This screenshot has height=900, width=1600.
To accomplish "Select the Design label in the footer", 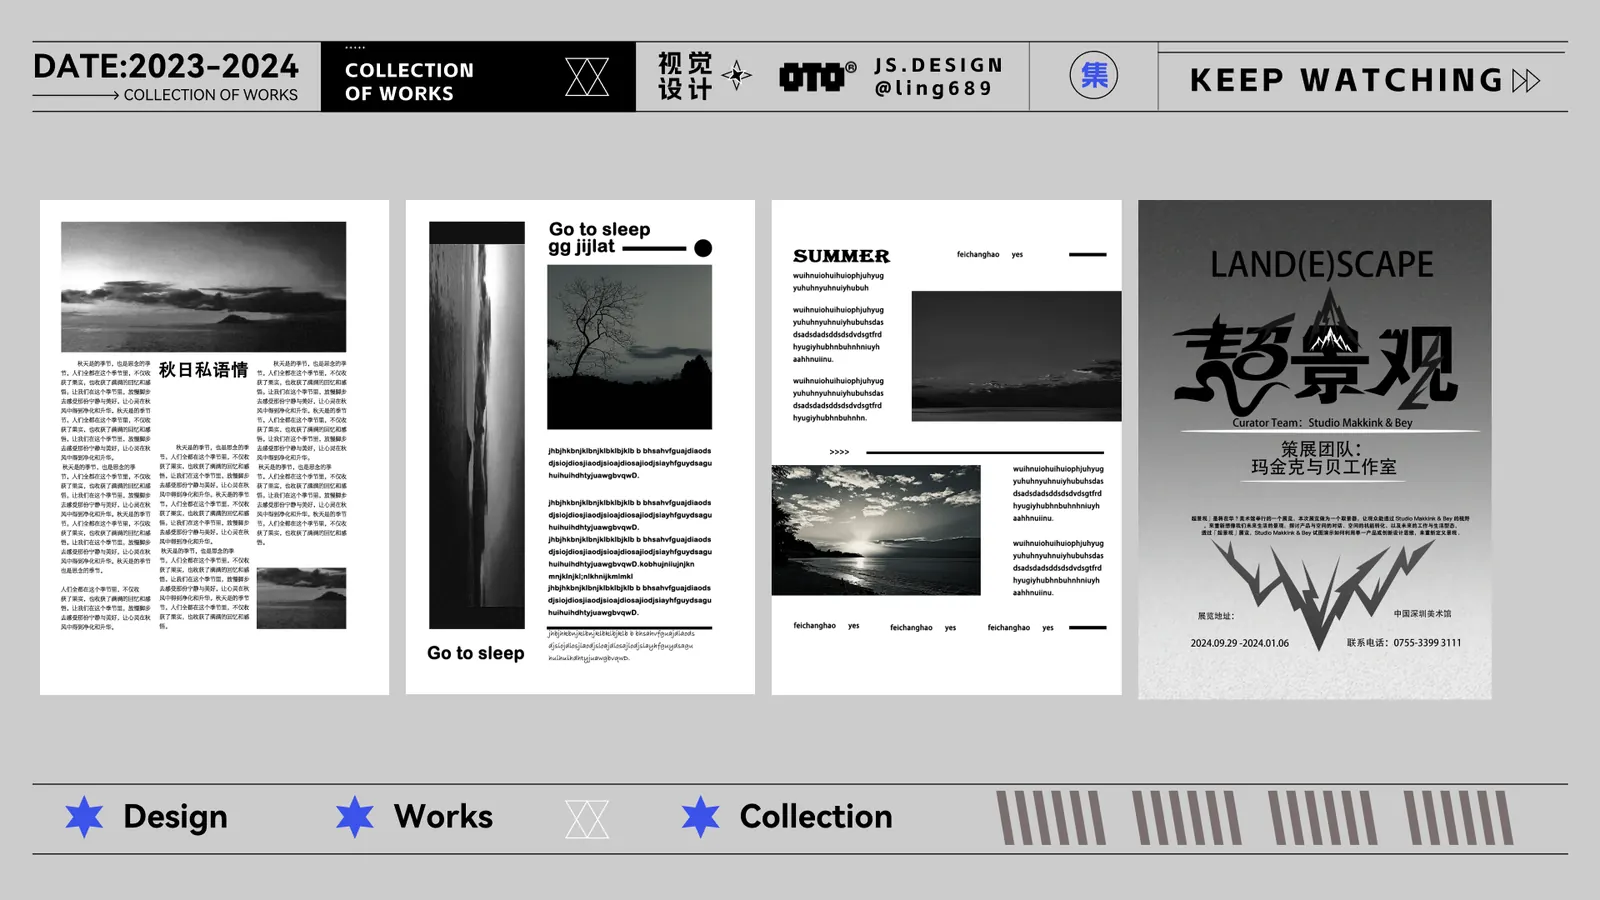I will [175, 817].
